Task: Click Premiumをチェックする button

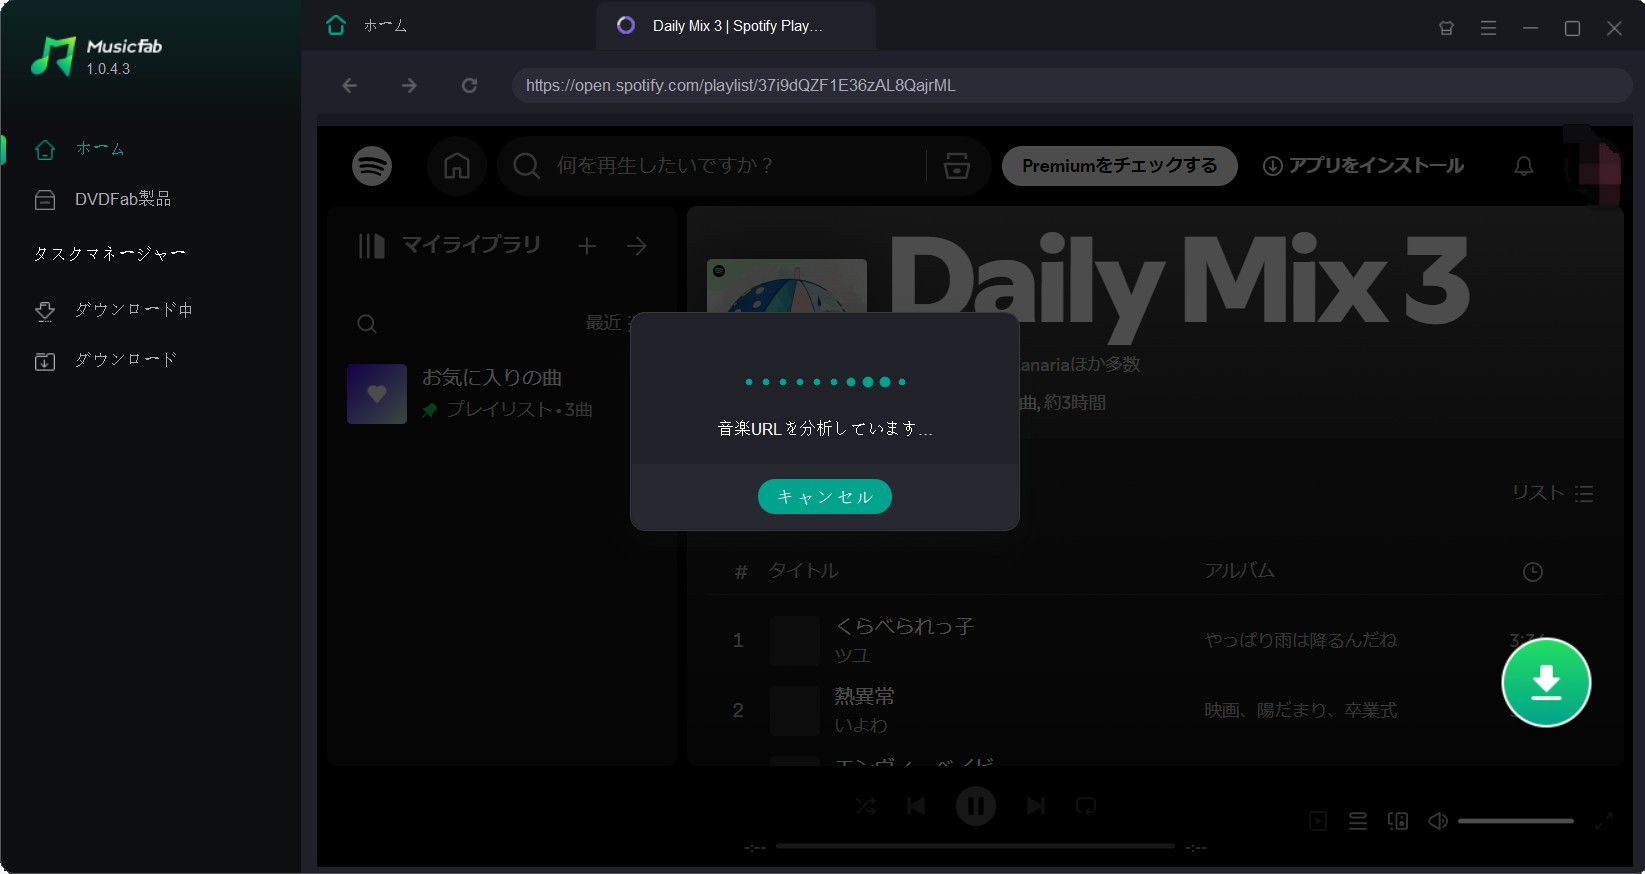Action: (x=1119, y=166)
